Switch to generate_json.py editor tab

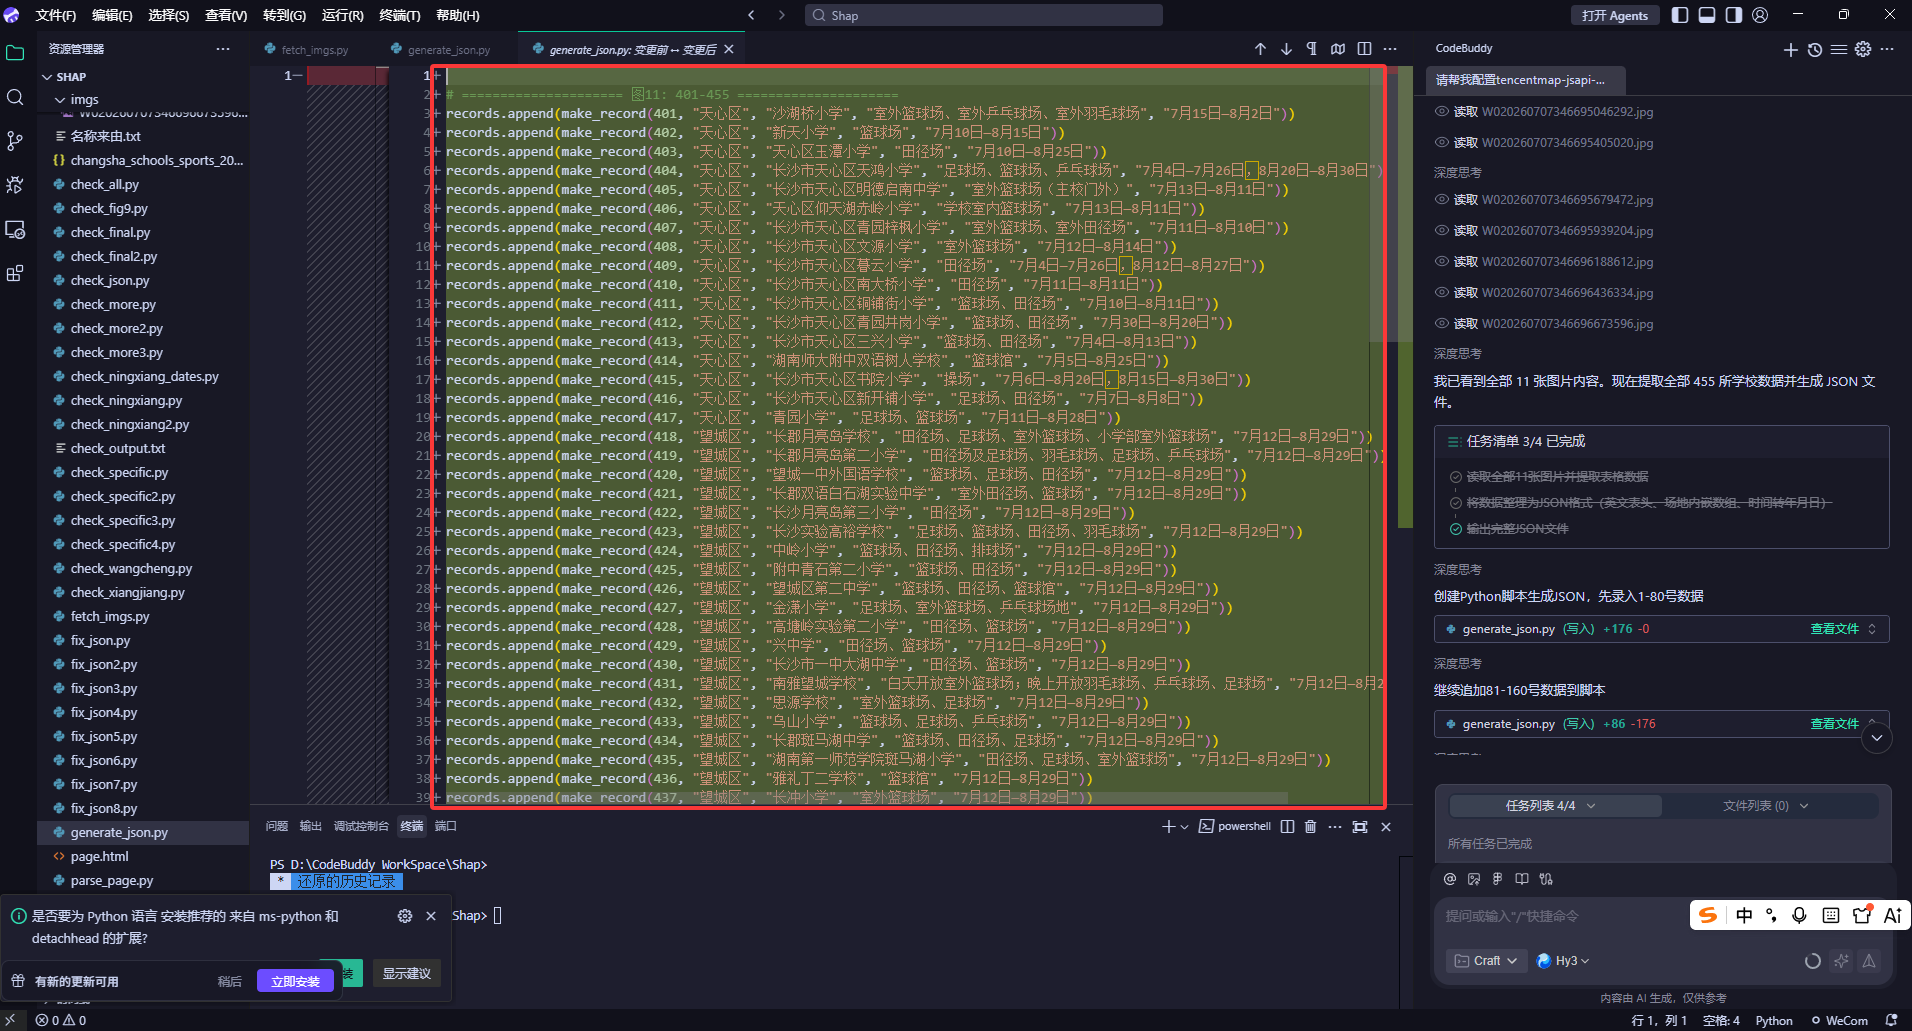(x=448, y=49)
